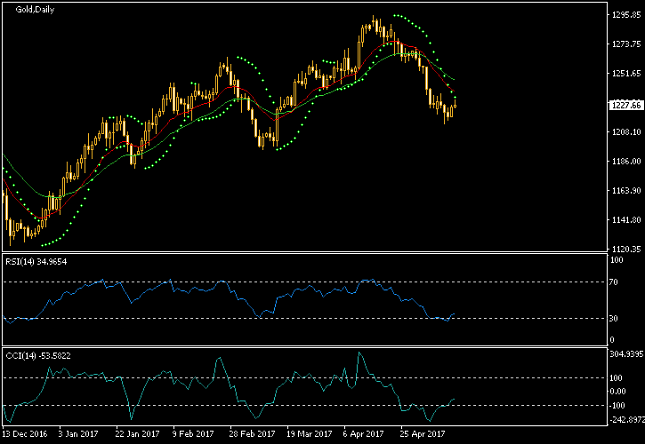Click the CCI 304.9395 scale label
Screen dimensions: 645x444
(626, 354)
